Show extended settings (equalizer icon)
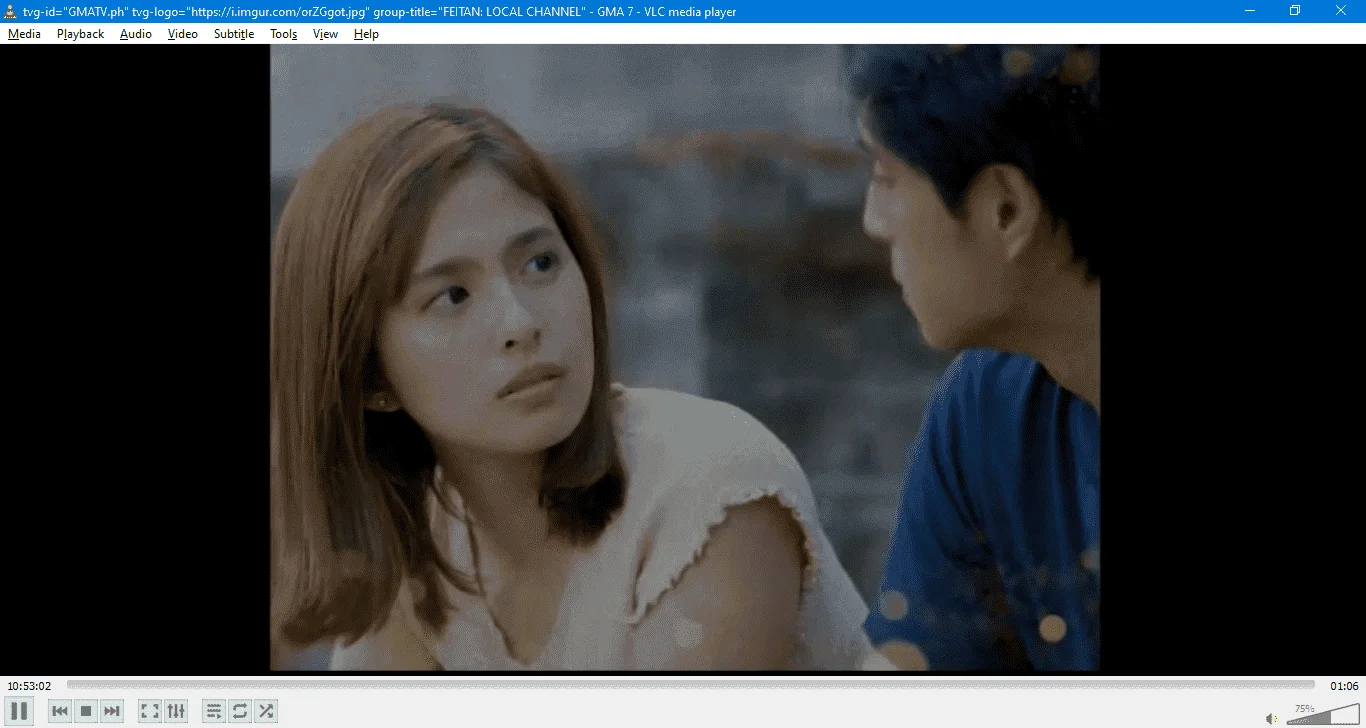The width and height of the screenshot is (1366, 728). click(176, 711)
